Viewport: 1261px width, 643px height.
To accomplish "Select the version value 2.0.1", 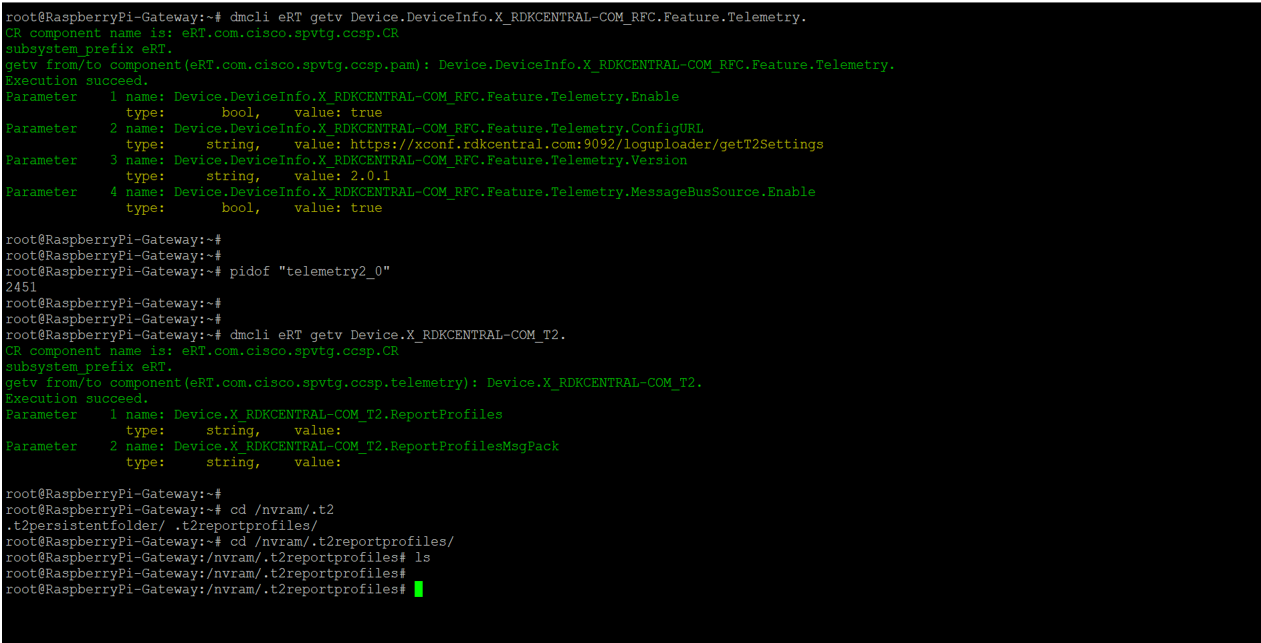I will (369, 176).
